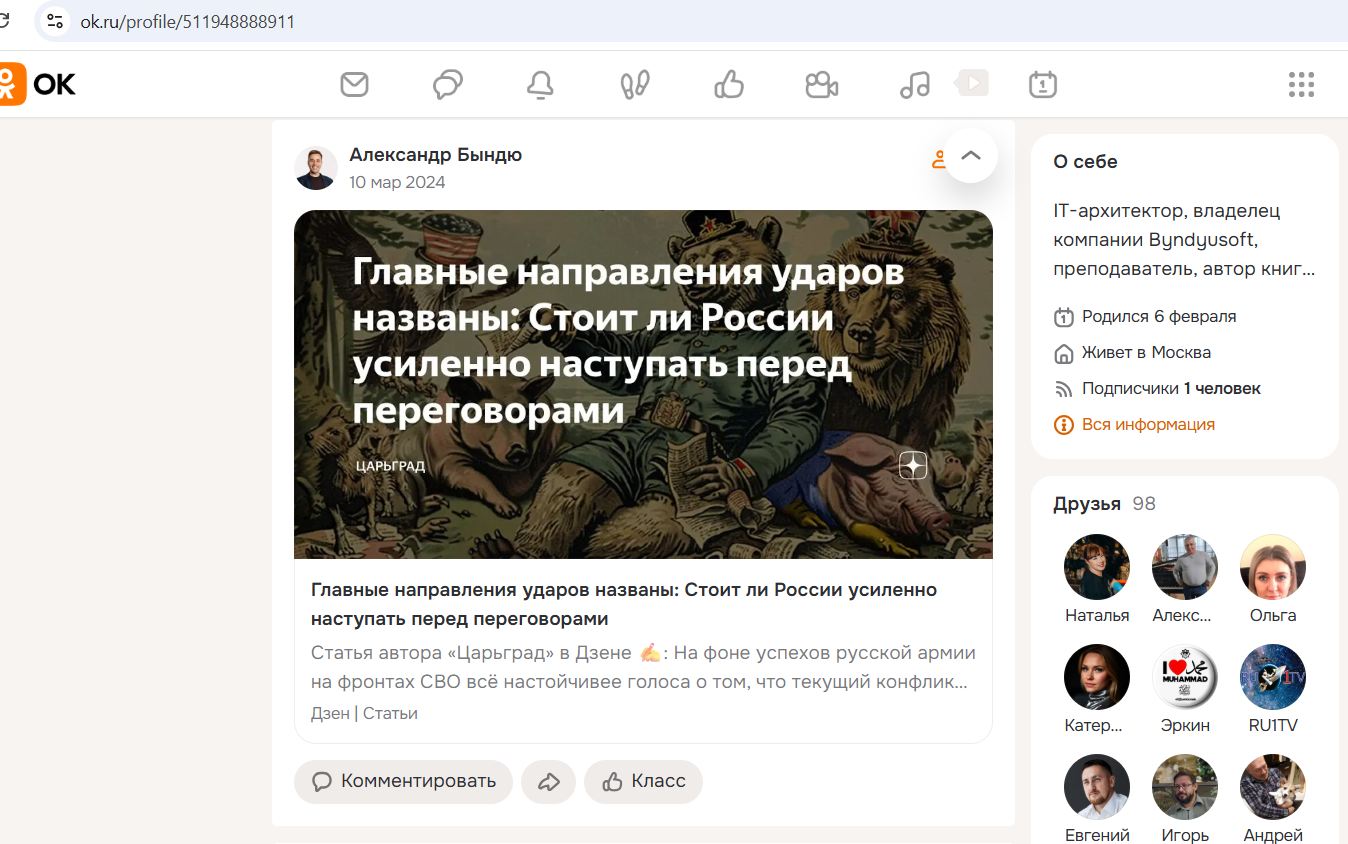Open friend Ольга avatar
The width and height of the screenshot is (1348, 844).
tap(1273, 567)
